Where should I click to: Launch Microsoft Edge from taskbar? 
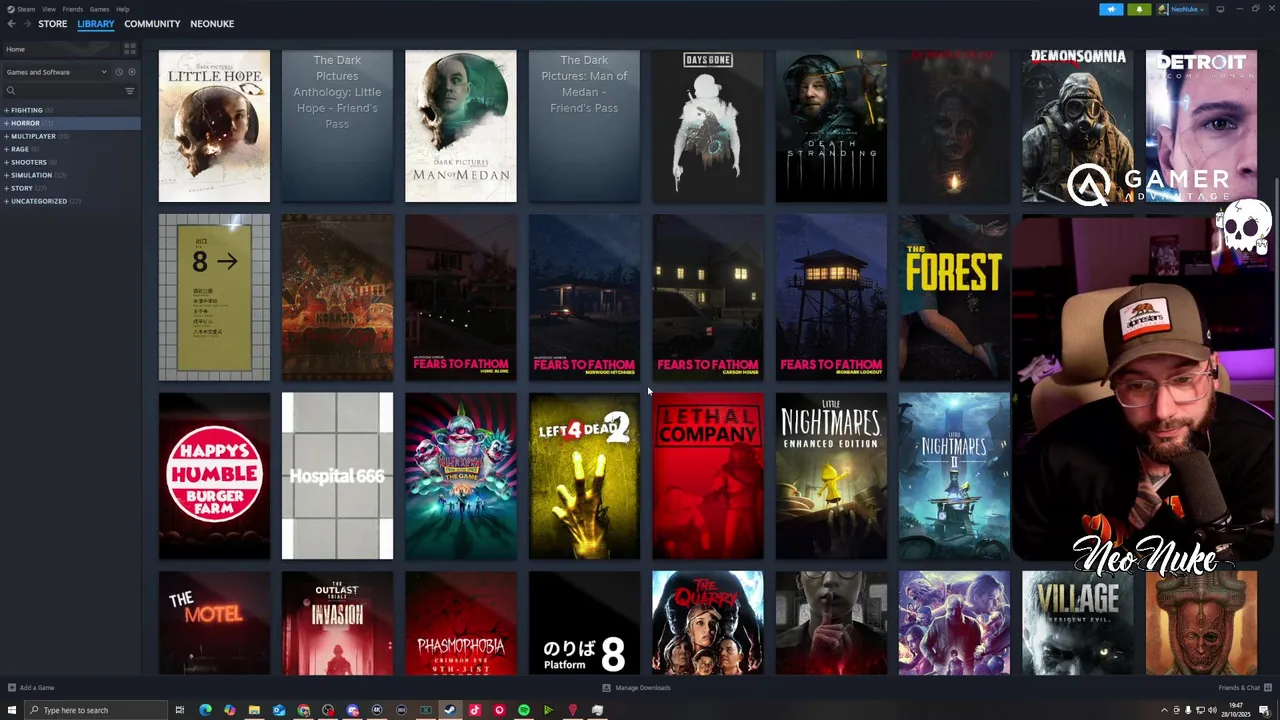[205, 710]
